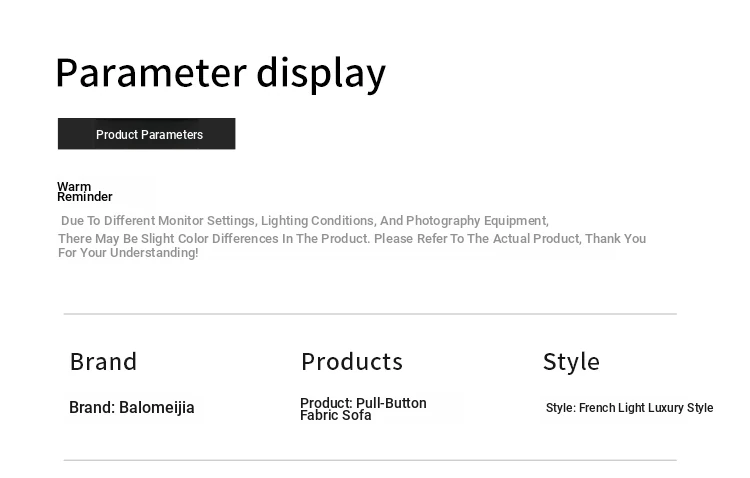The image size is (750, 478).
Task: Click the Brand column heading
Action: [x=103, y=362]
